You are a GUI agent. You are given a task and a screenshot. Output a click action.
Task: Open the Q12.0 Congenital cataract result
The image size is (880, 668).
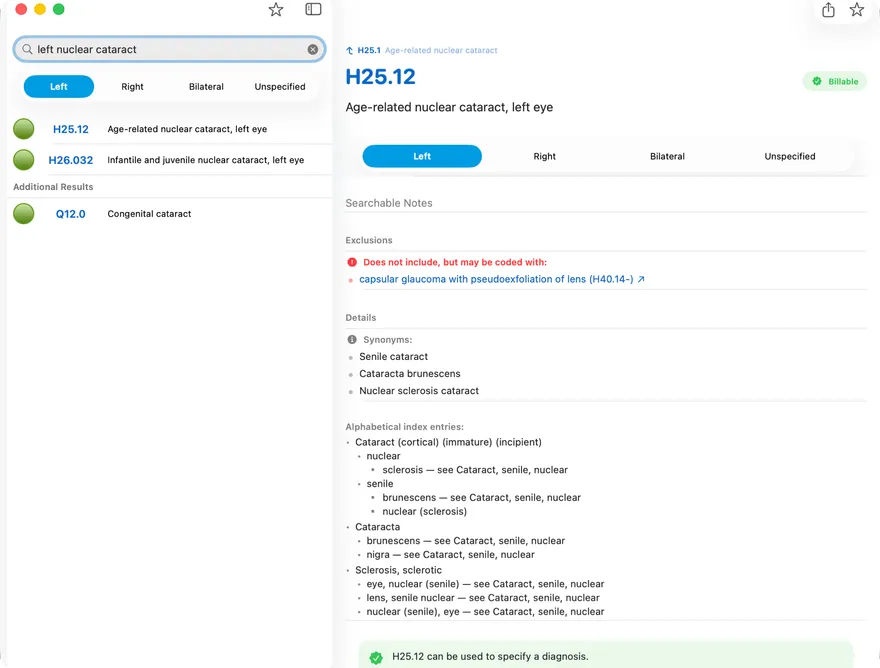click(x=169, y=214)
